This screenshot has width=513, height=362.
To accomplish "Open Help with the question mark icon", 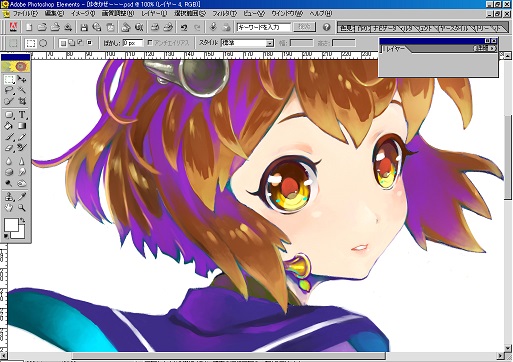I will tap(327, 27).
